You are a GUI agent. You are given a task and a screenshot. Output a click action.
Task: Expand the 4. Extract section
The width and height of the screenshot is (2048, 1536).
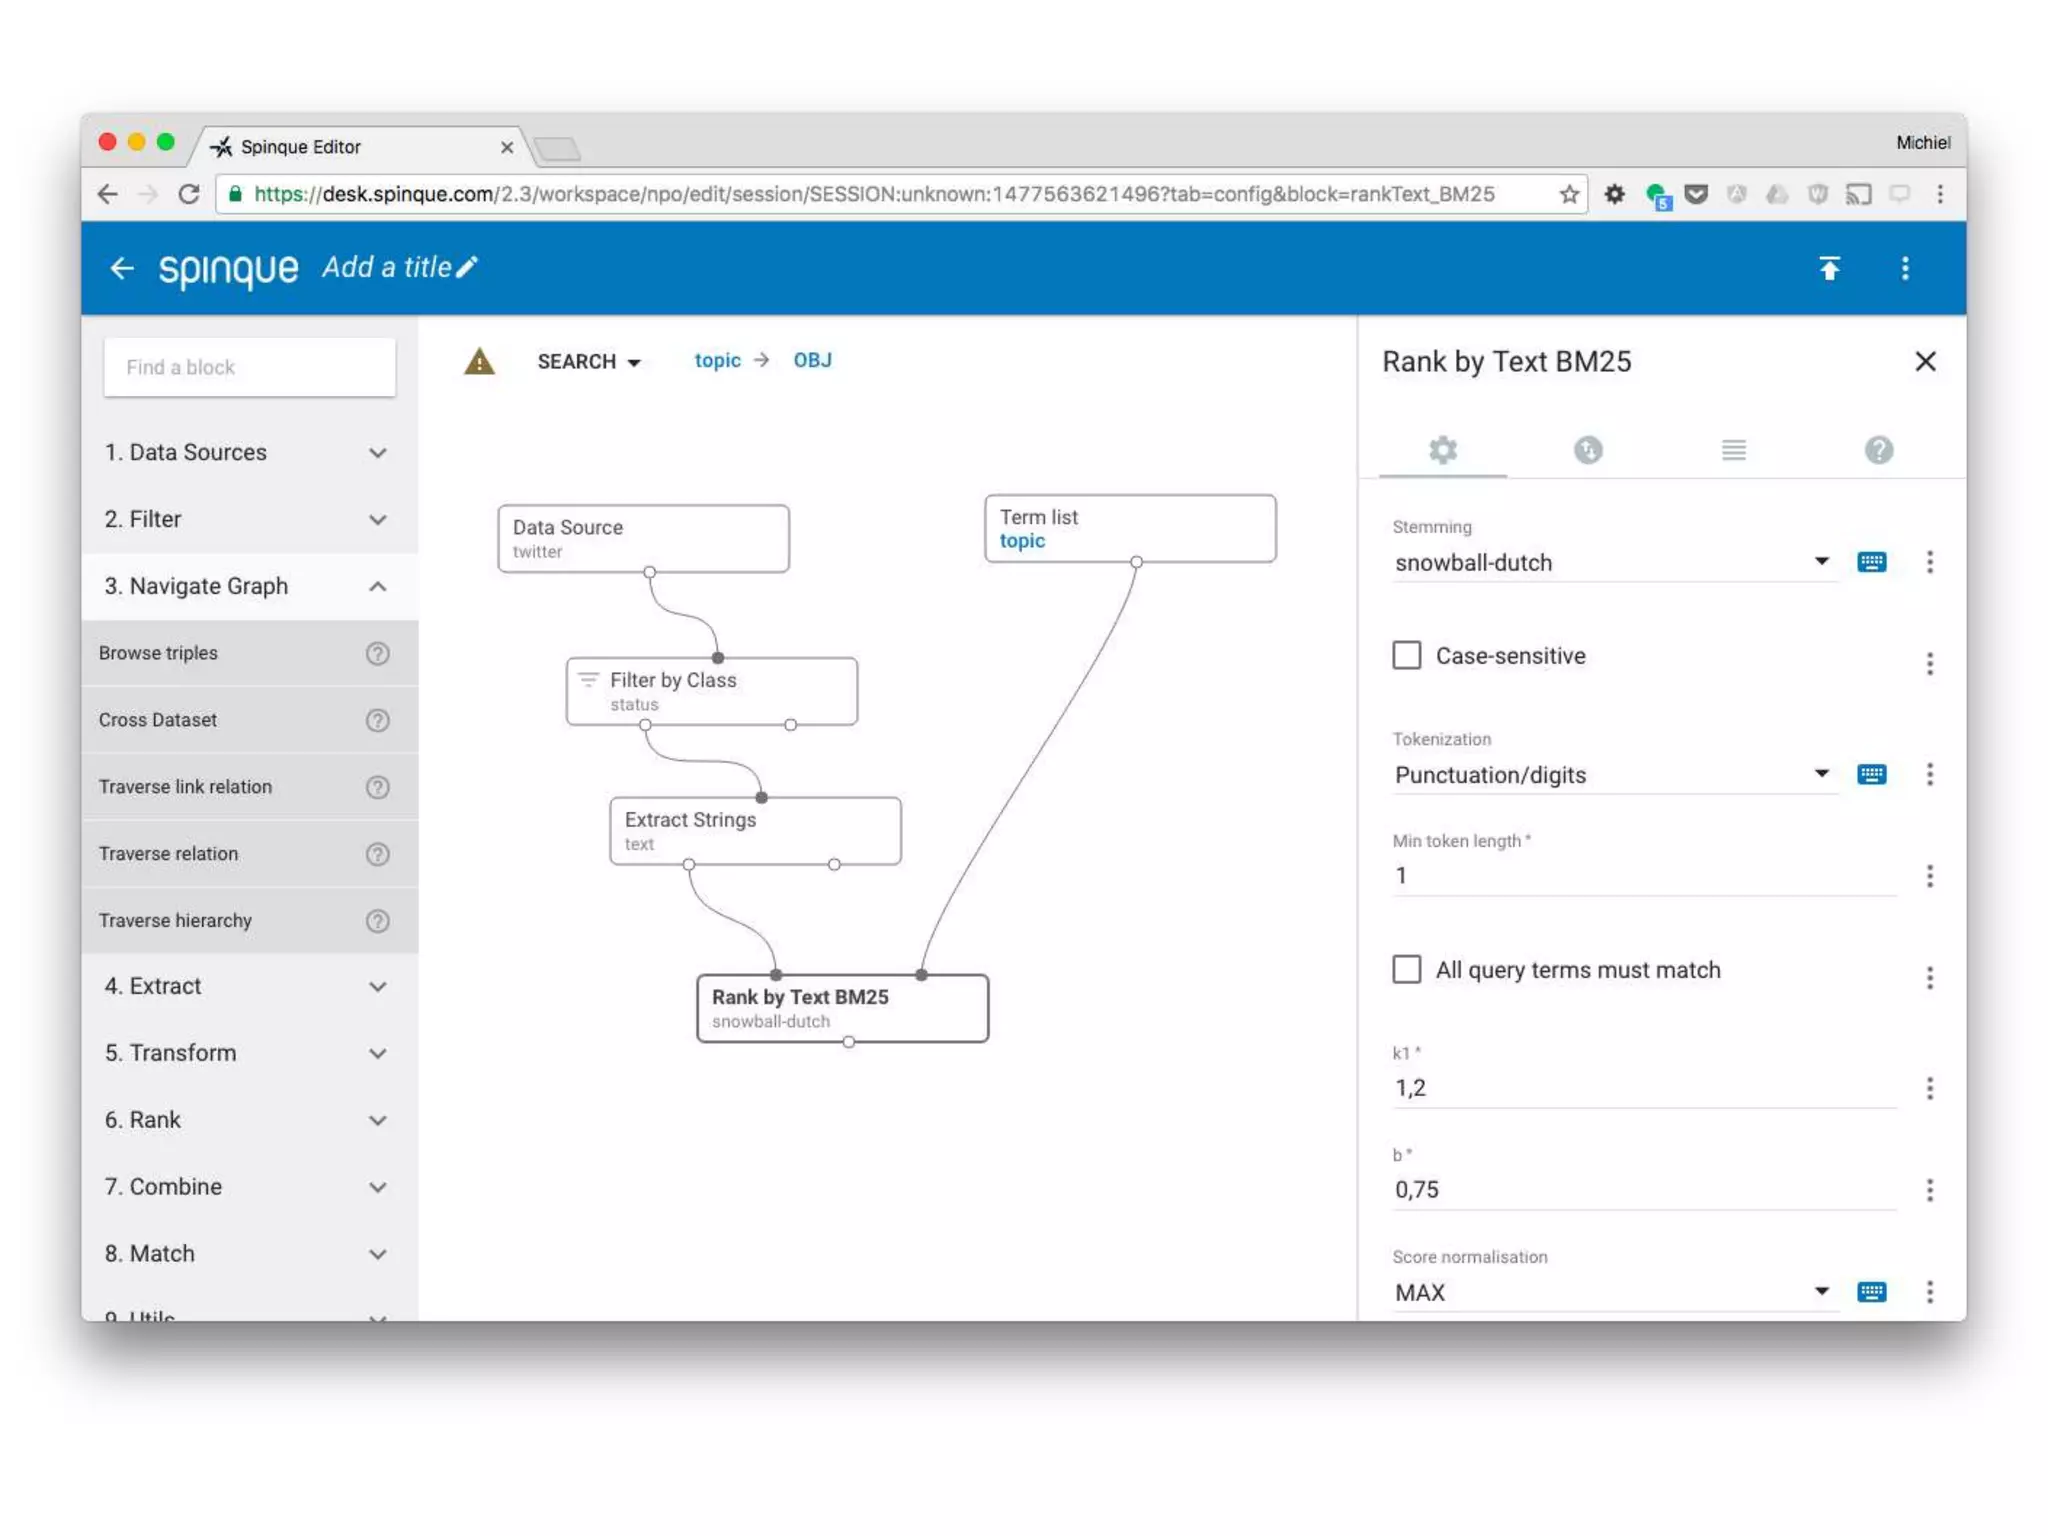click(249, 986)
